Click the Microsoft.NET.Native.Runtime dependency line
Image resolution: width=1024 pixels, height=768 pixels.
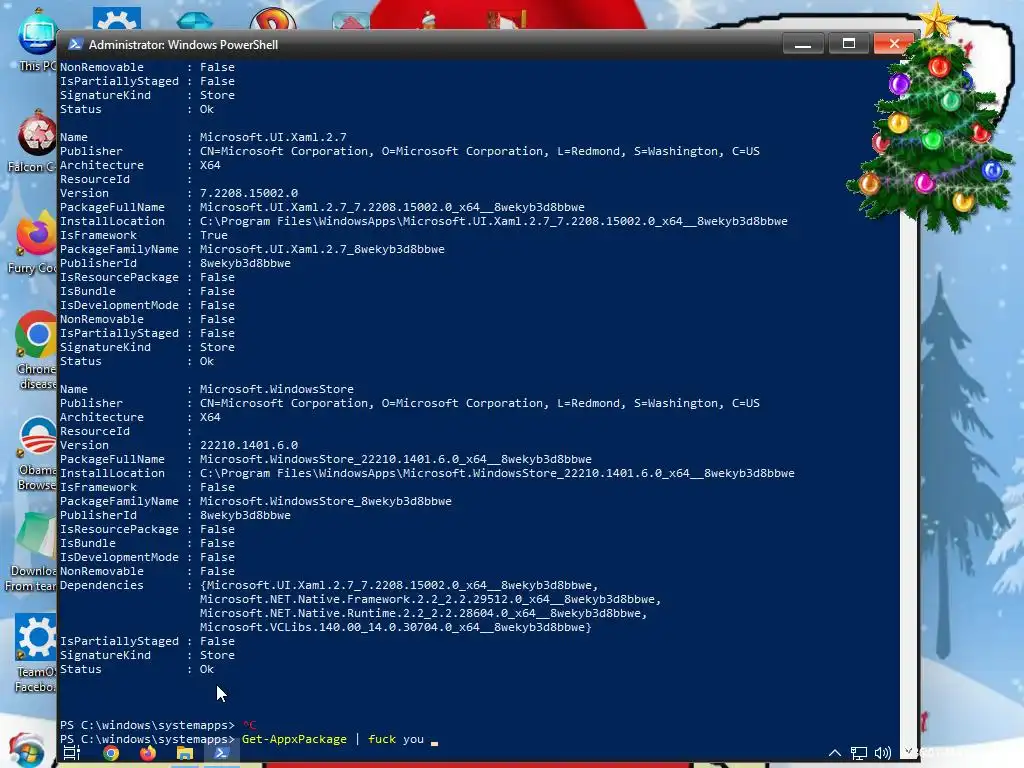(x=423, y=613)
